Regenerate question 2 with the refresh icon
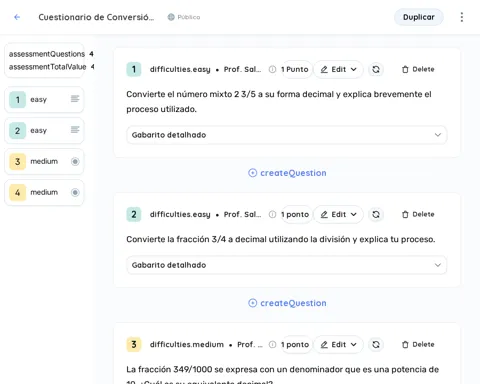Image resolution: width=480 pixels, height=384 pixels. [x=376, y=214]
